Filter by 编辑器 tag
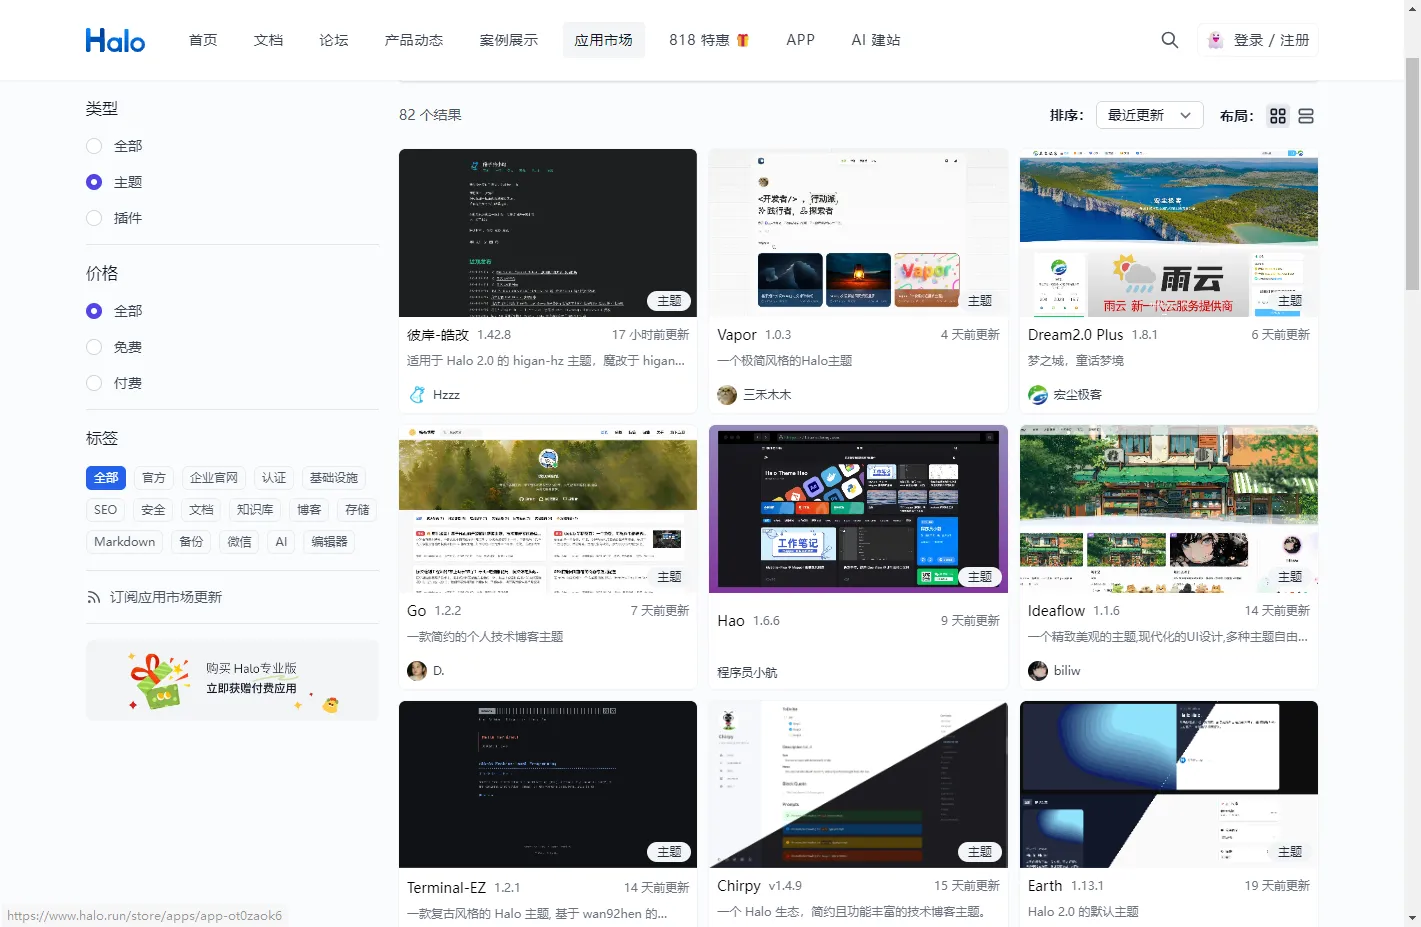The height and width of the screenshot is (927, 1421). (329, 542)
